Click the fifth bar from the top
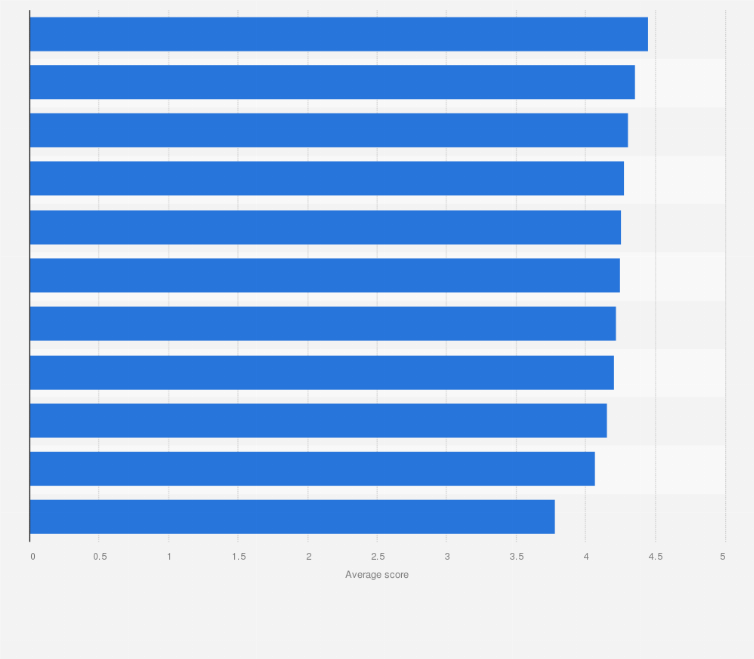The image size is (754, 659). point(325,227)
